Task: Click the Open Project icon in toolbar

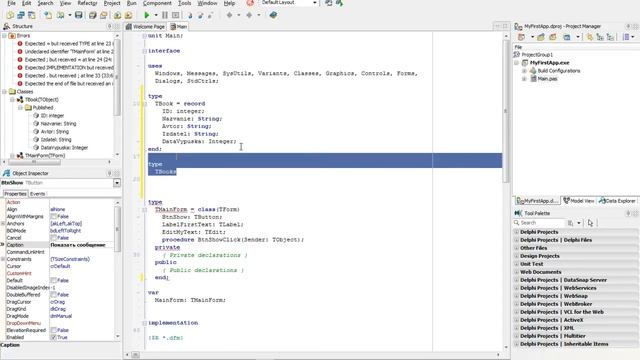Action: pos(104,15)
